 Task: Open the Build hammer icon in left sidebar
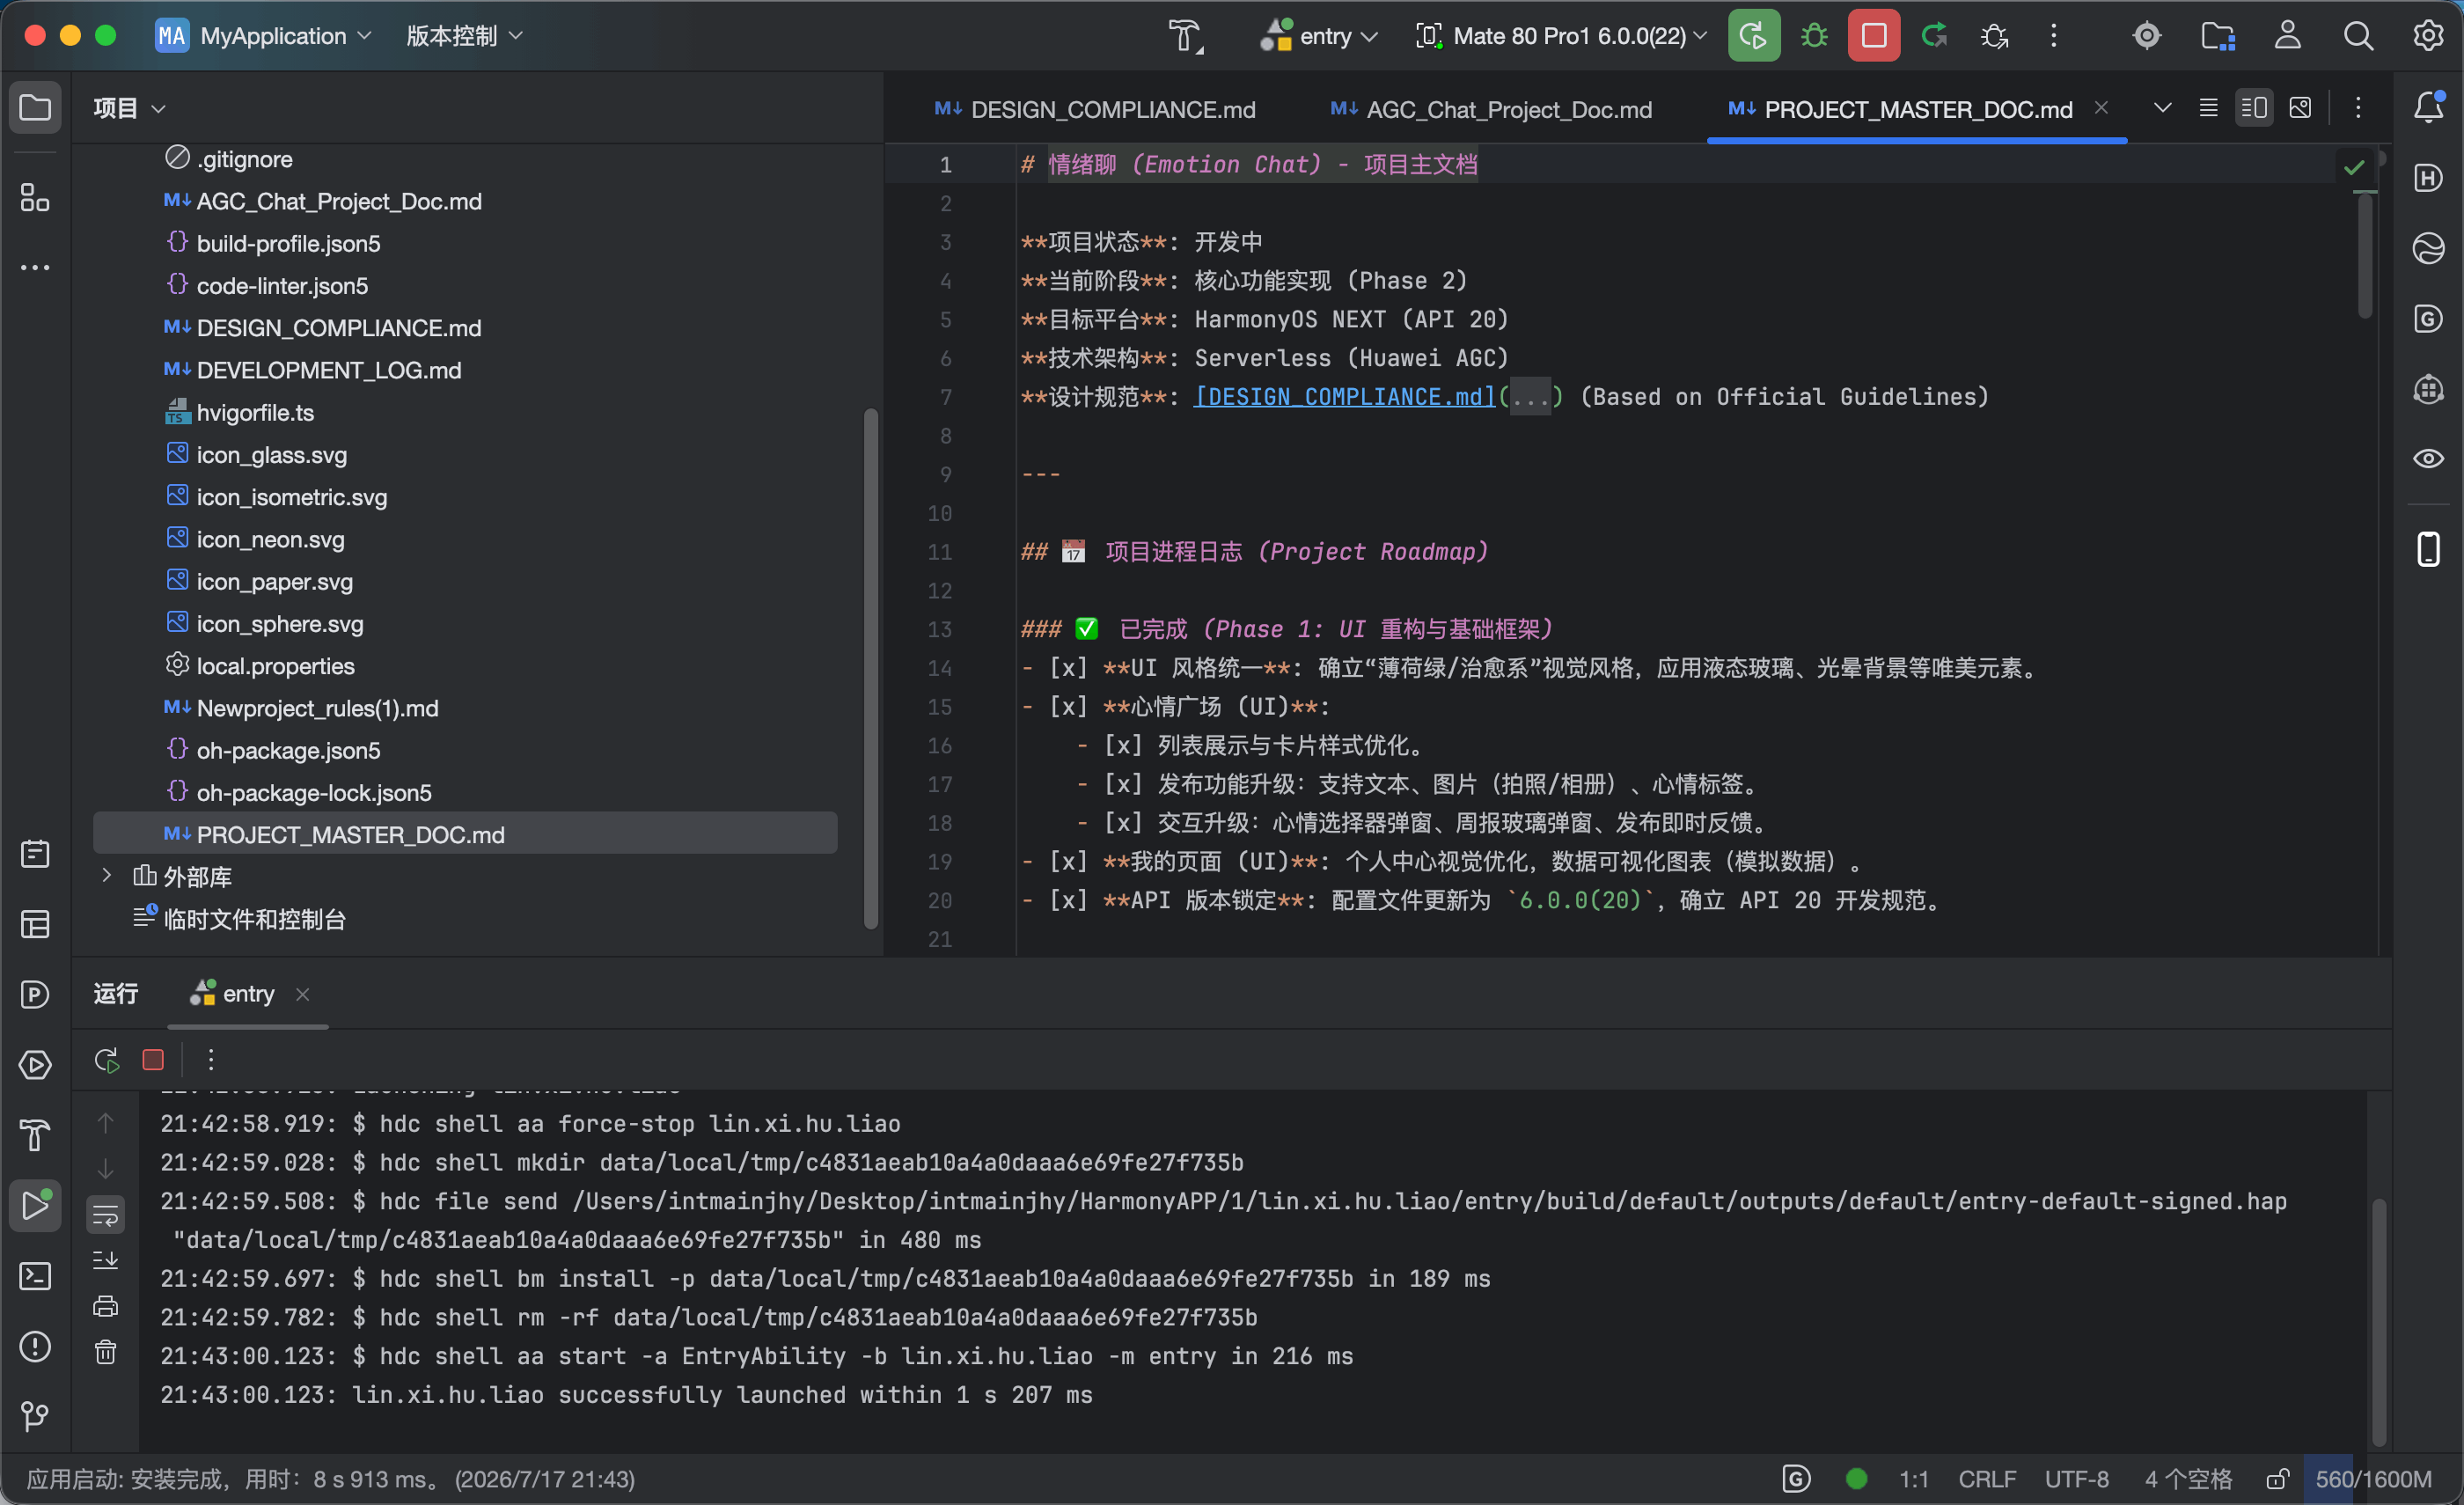(x=35, y=1135)
